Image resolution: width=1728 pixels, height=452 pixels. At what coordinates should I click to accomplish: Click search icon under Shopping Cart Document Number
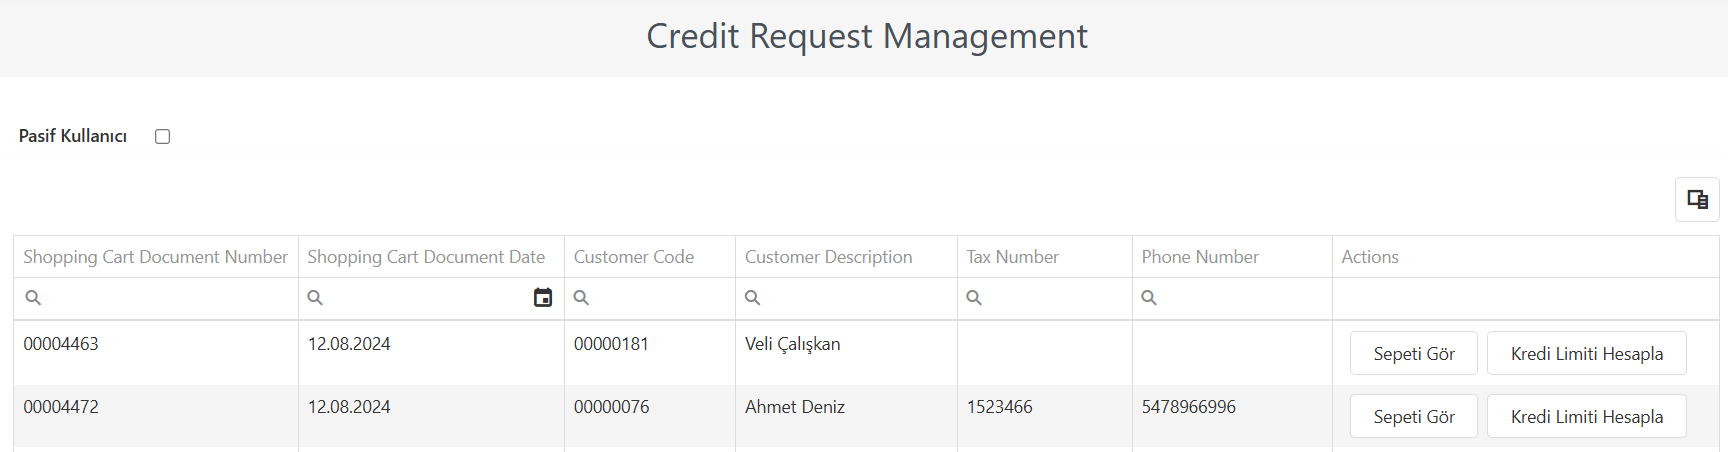(33, 298)
